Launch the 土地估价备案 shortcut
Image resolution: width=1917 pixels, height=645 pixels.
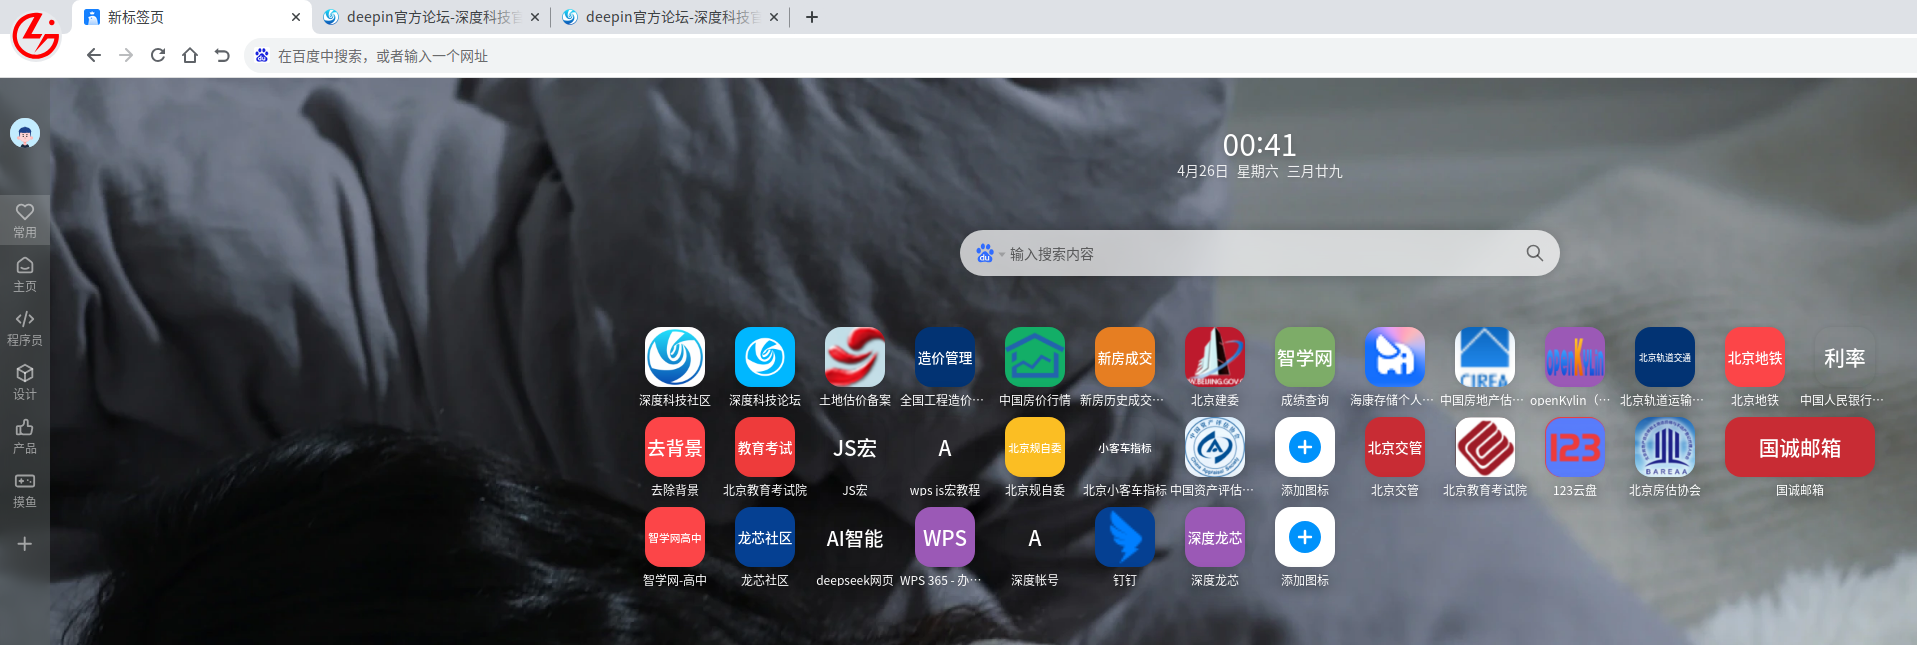pos(855,357)
